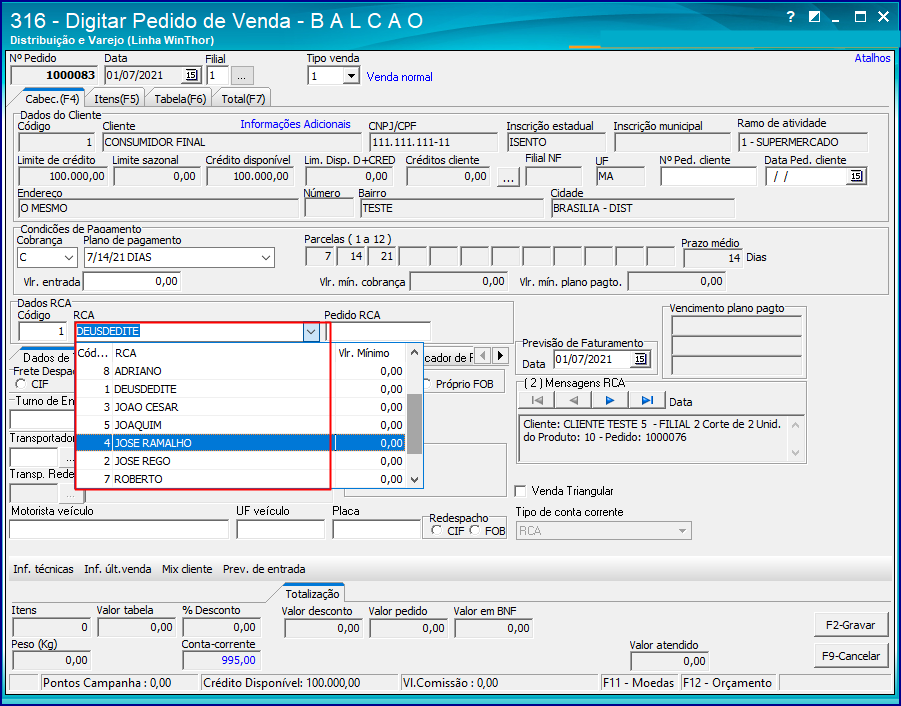Expand the Cobrança dropdown
The height and width of the screenshot is (706, 901).
coord(68,257)
